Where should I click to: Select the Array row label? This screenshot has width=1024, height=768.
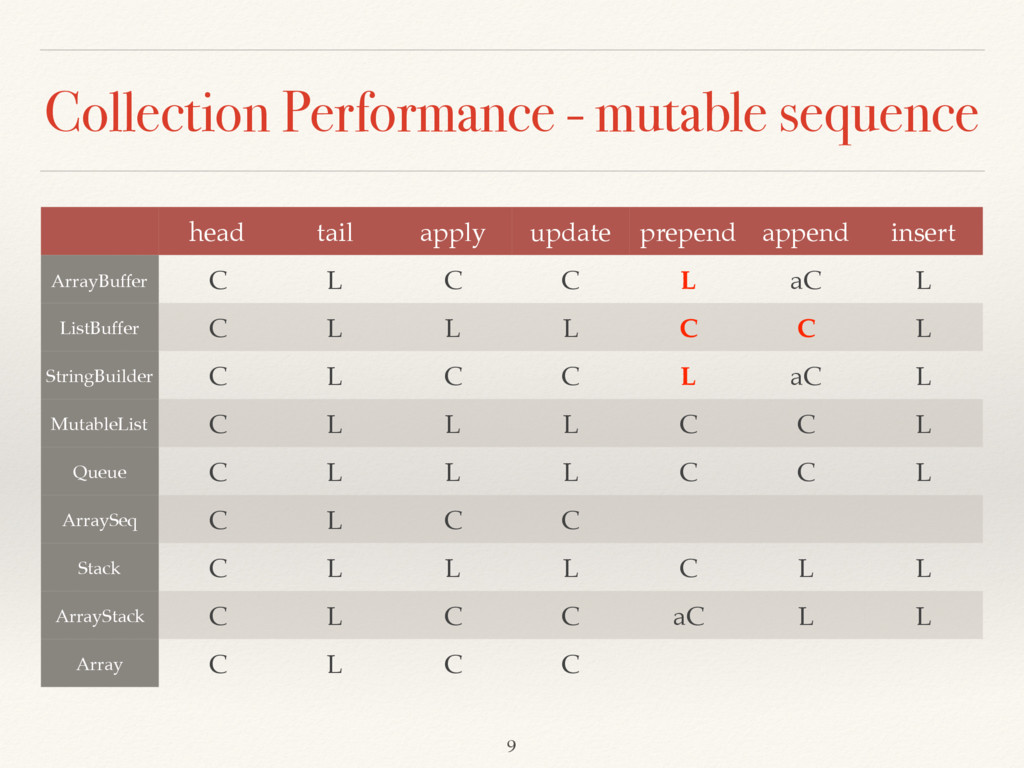click(99, 664)
